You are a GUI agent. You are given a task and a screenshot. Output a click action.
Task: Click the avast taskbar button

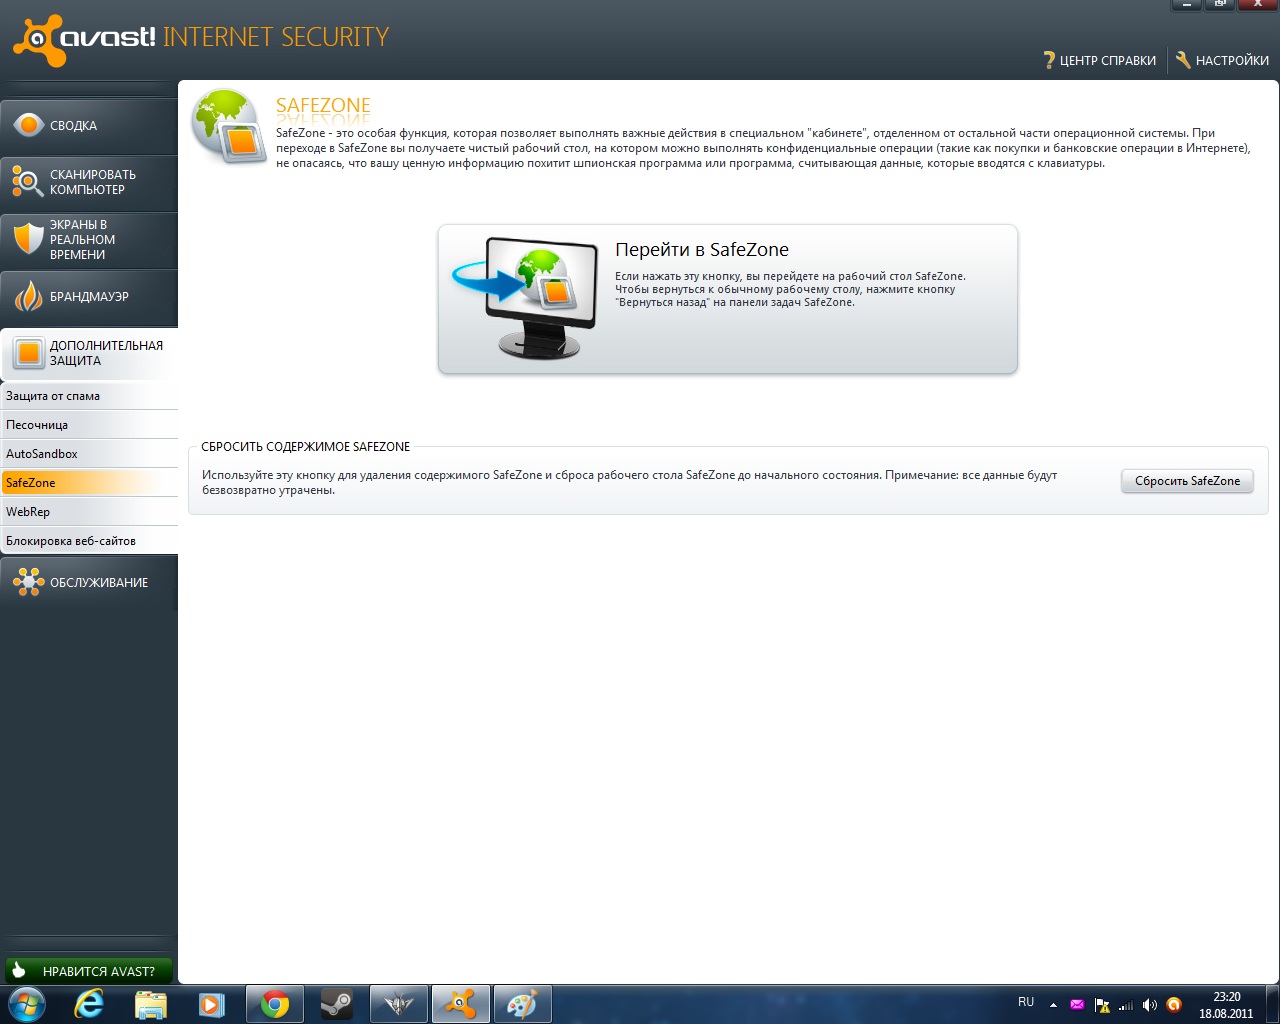[461, 1004]
